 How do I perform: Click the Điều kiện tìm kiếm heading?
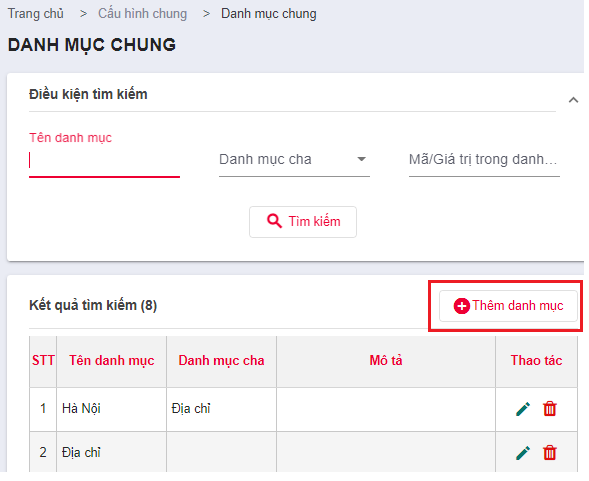(x=88, y=94)
